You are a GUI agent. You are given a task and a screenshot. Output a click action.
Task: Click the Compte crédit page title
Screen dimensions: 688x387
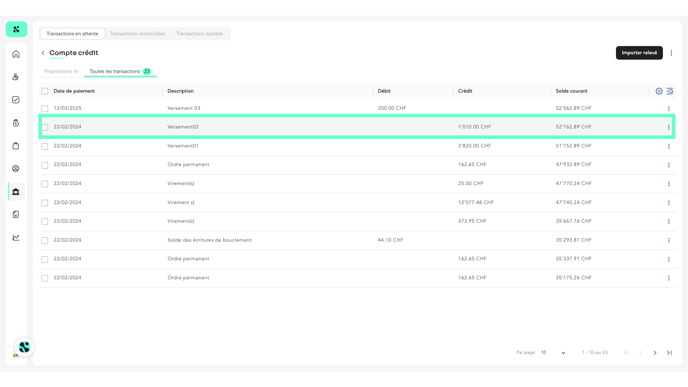tap(74, 53)
